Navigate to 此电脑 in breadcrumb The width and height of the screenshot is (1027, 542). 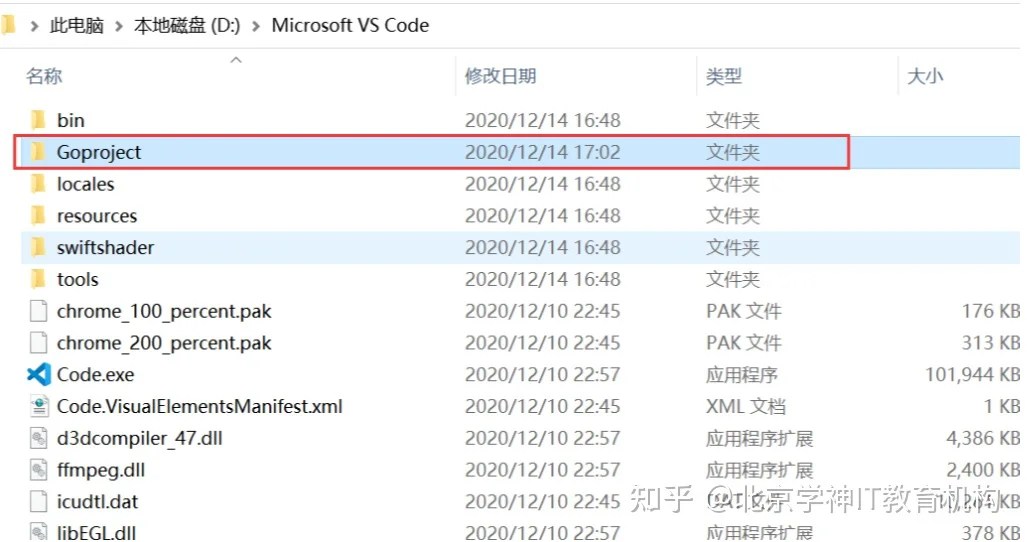point(77,26)
